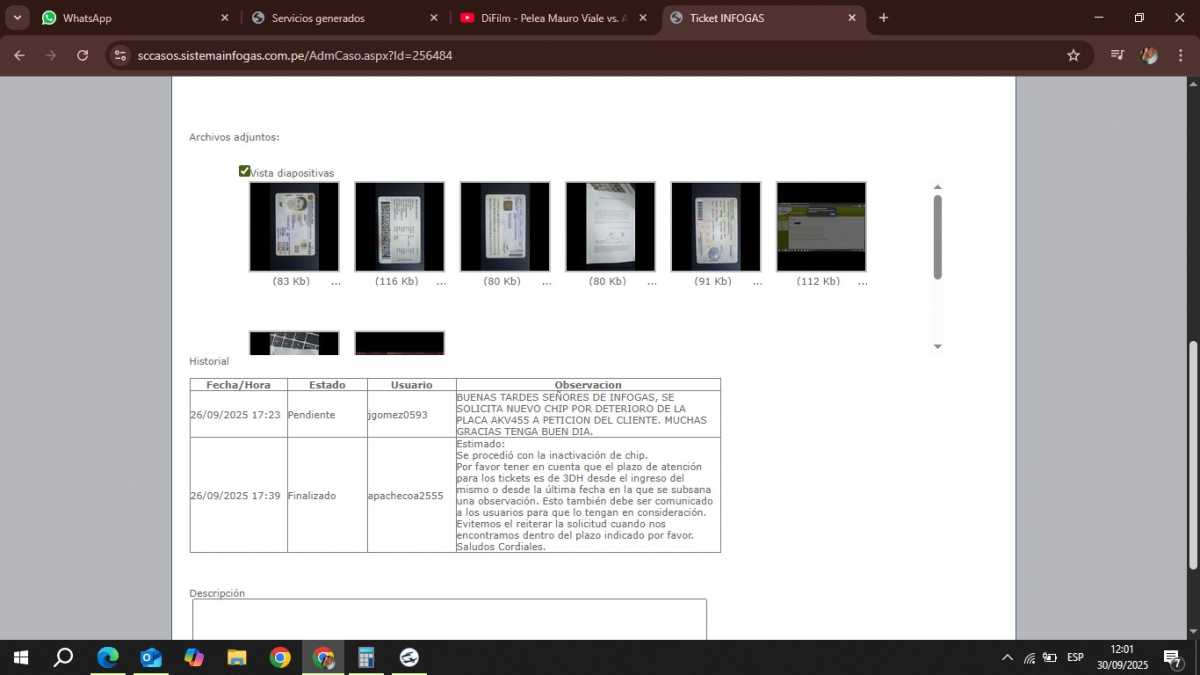The height and width of the screenshot is (675, 1200).
Task: Open the Chrome profile avatar
Action: point(1150,56)
